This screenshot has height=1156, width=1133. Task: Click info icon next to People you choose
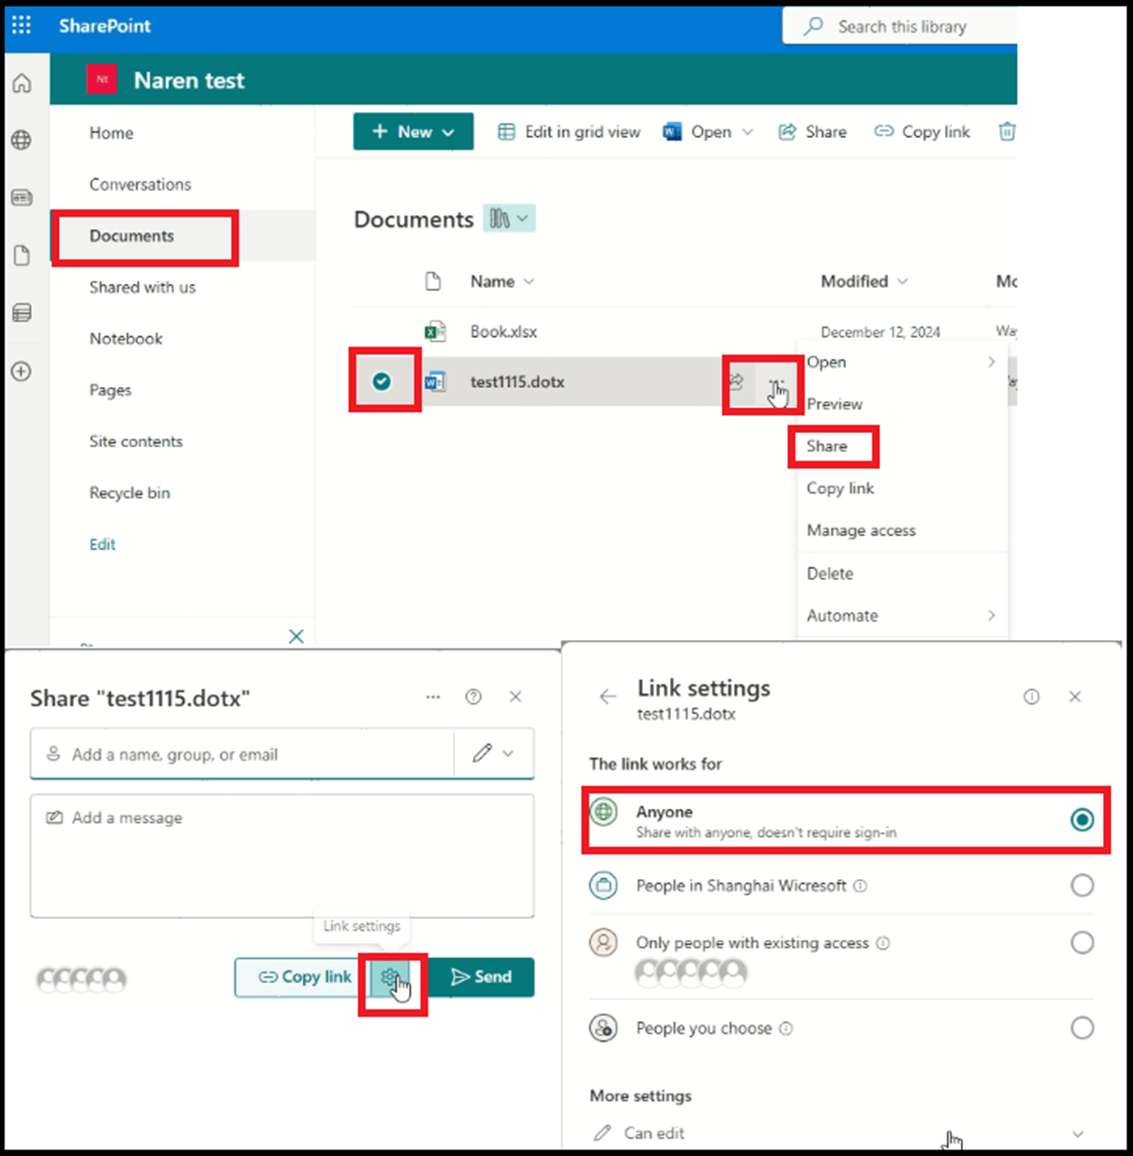(787, 1028)
